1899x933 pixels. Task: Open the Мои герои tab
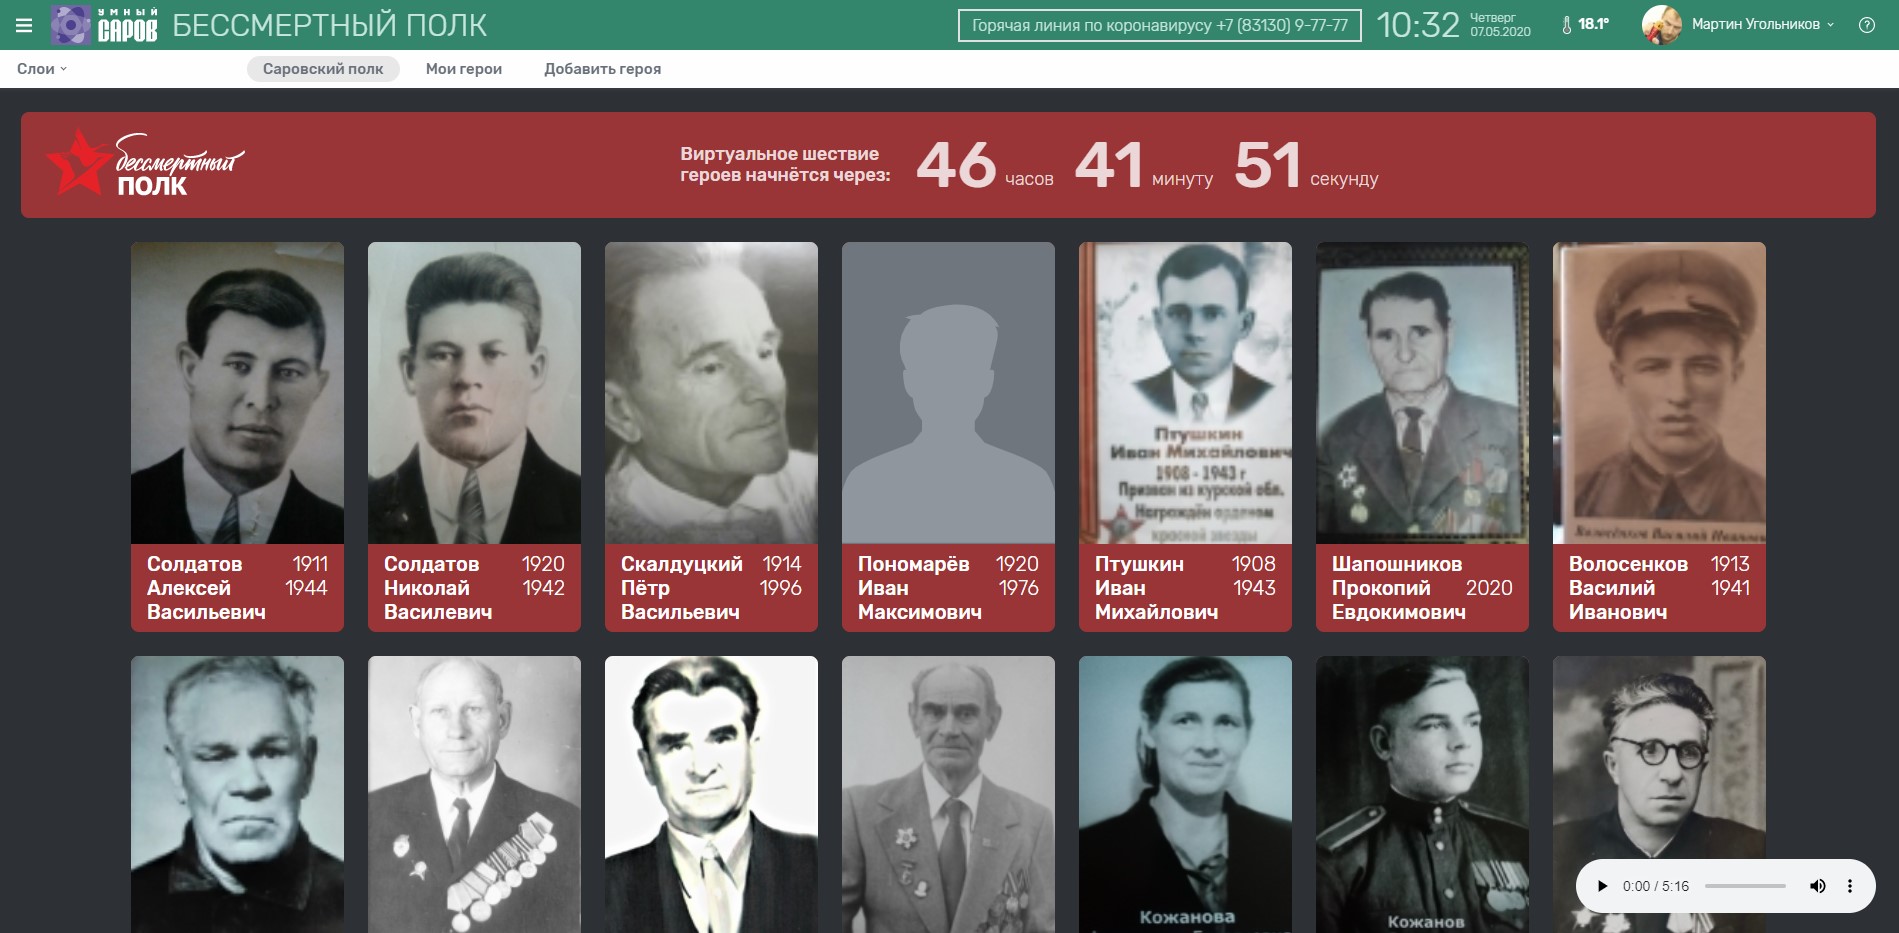tap(464, 69)
